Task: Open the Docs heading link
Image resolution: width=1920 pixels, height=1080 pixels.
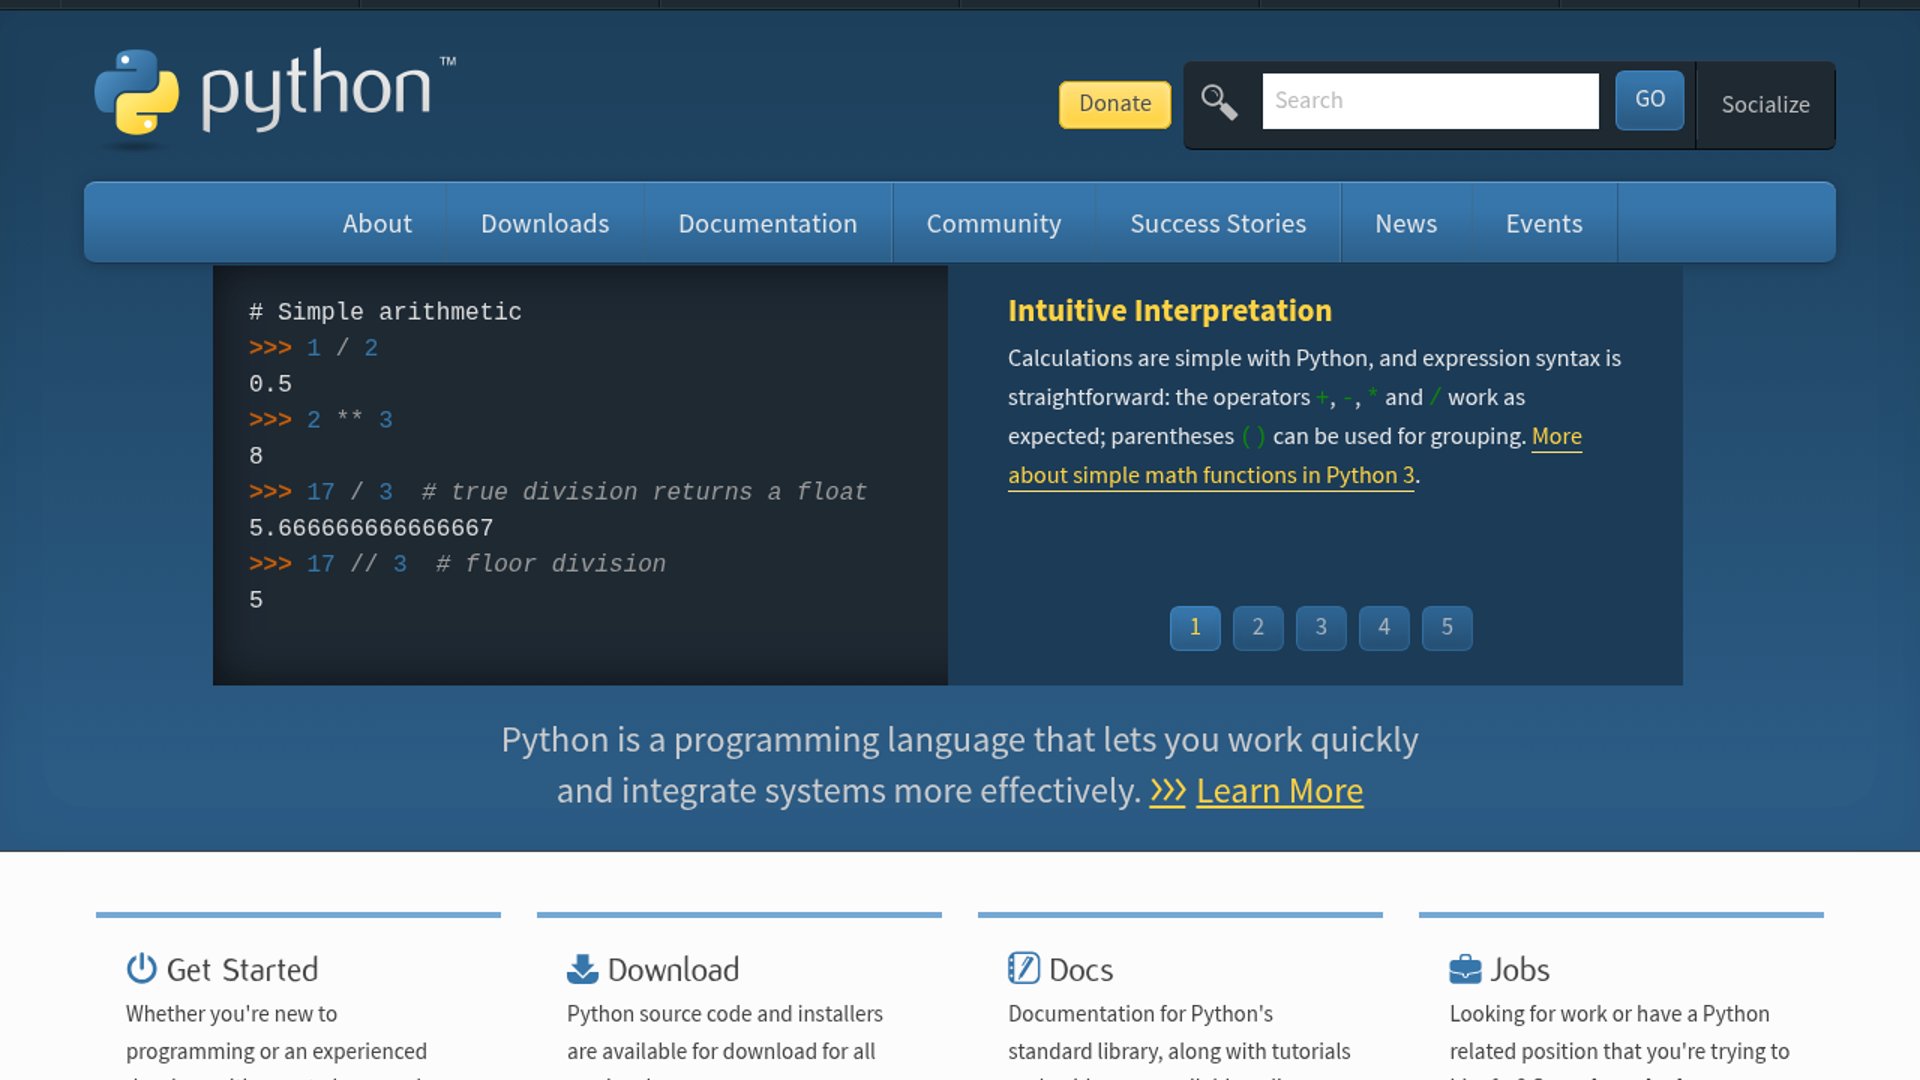Action: click(1081, 969)
